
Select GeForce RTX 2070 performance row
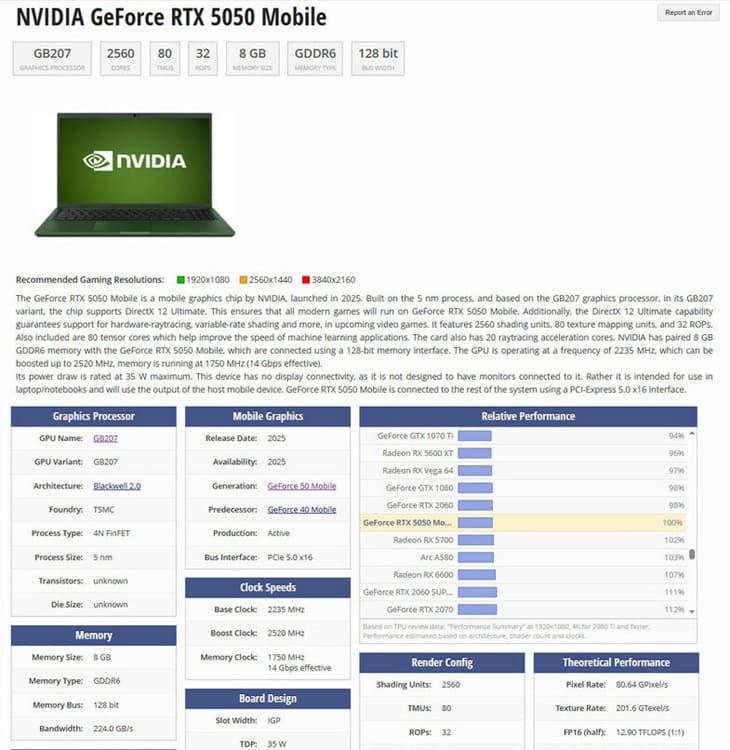[523, 609]
